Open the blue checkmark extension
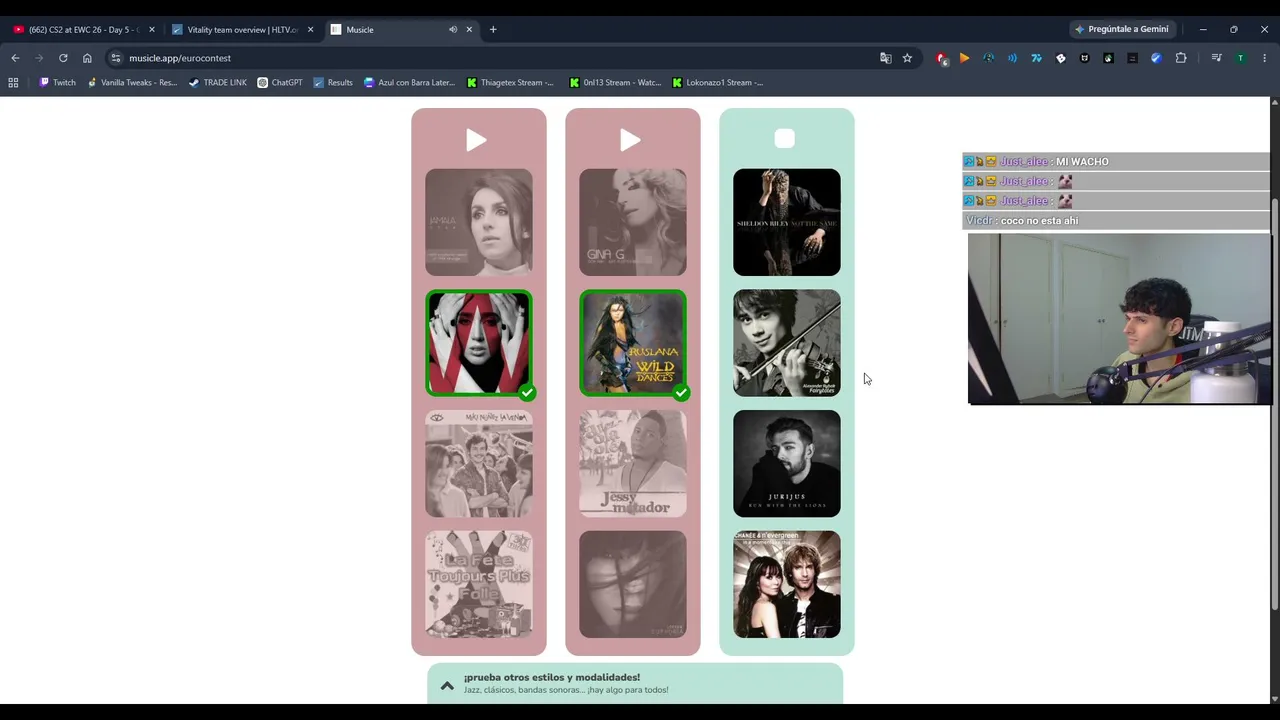1280x720 pixels. 1156,58
